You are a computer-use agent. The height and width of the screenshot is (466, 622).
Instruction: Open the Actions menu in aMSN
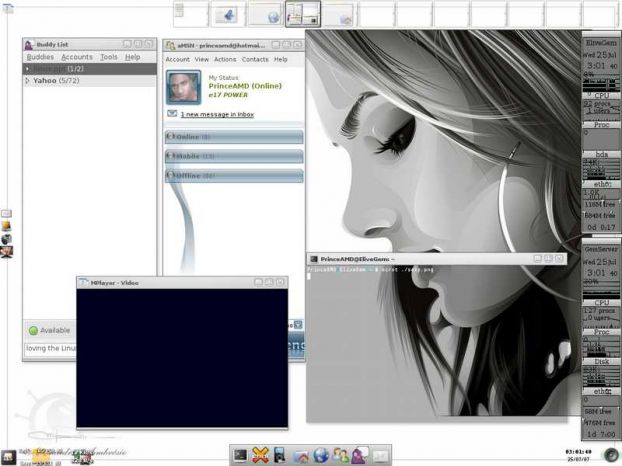[x=225, y=59]
